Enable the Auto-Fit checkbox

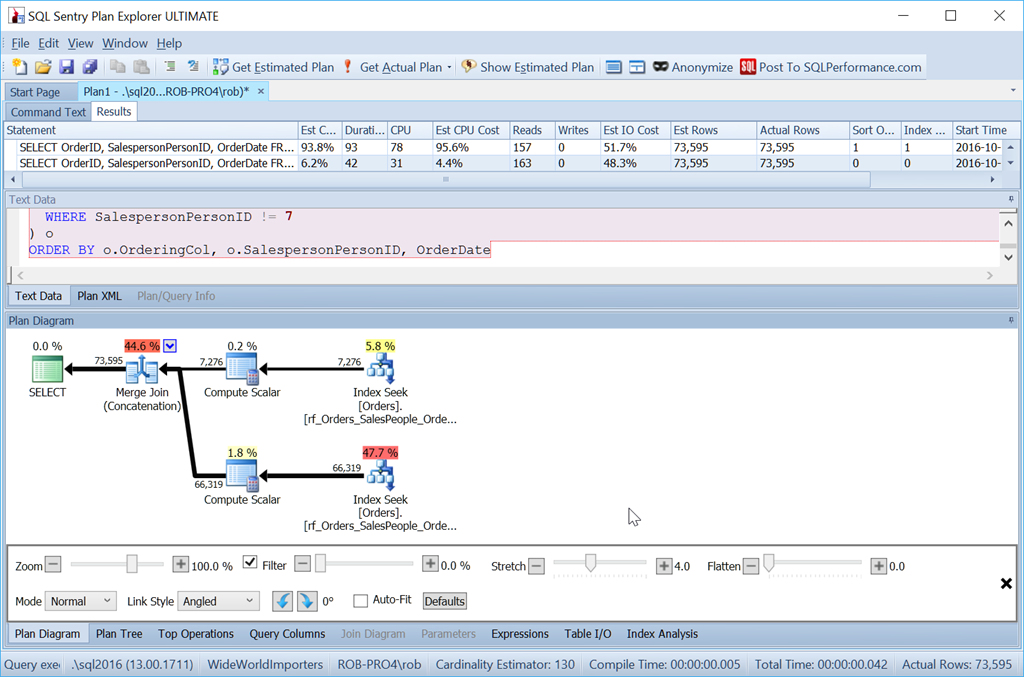[x=361, y=601]
